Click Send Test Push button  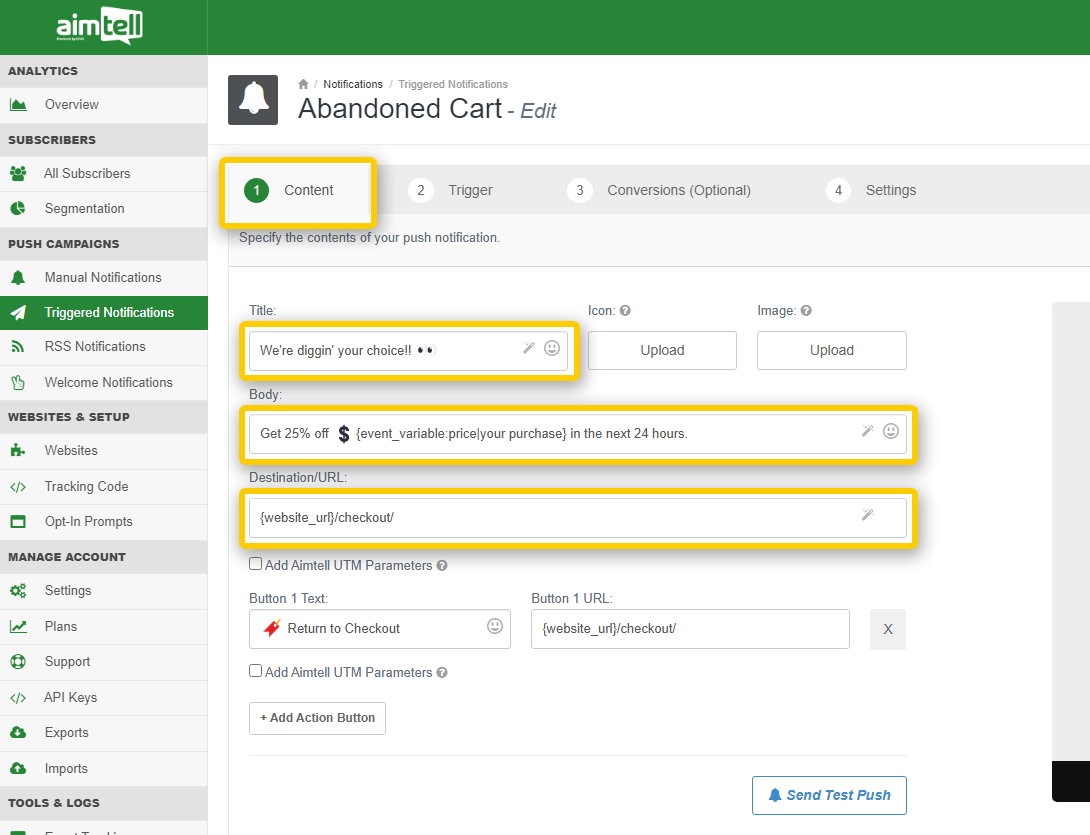point(829,795)
